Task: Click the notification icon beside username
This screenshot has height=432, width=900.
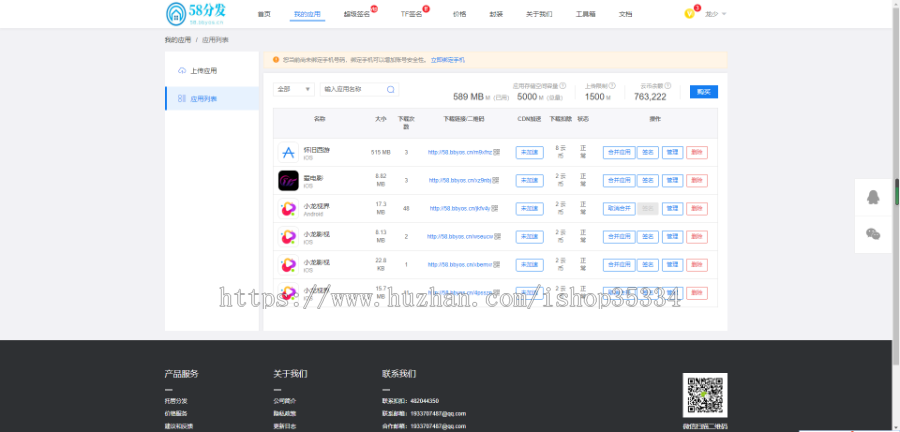Action: (x=689, y=14)
